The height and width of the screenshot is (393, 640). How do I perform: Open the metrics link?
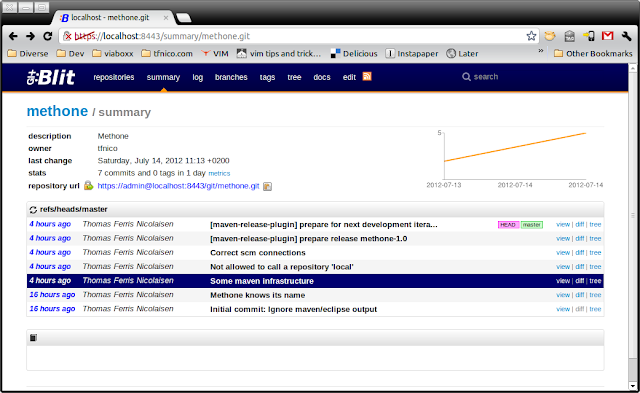tap(219, 173)
